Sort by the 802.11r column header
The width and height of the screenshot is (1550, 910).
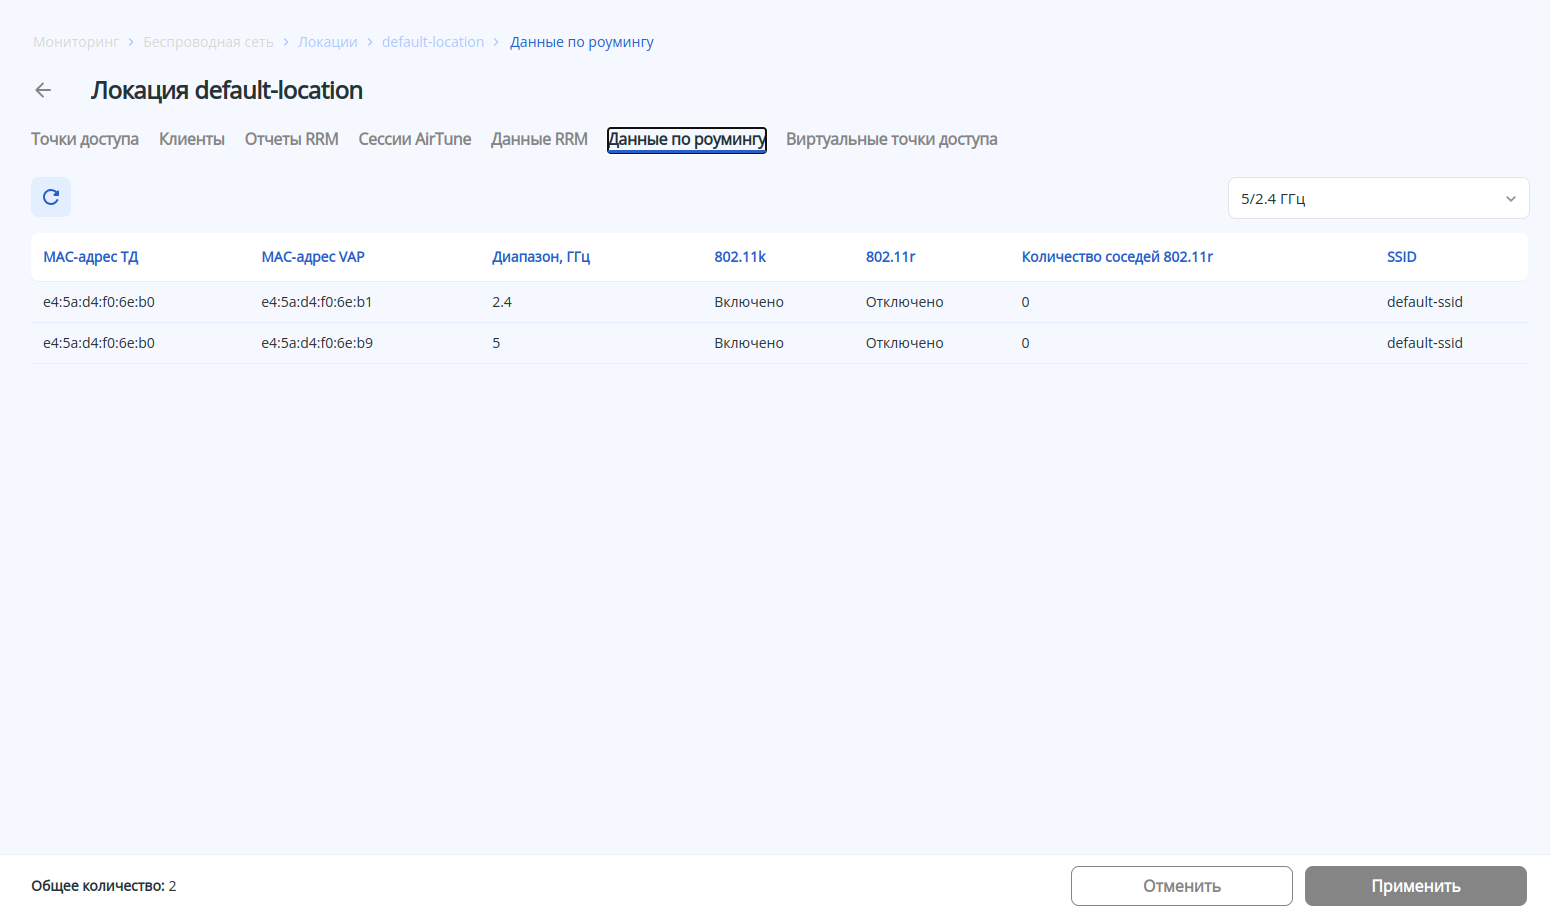[x=891, y=257]
